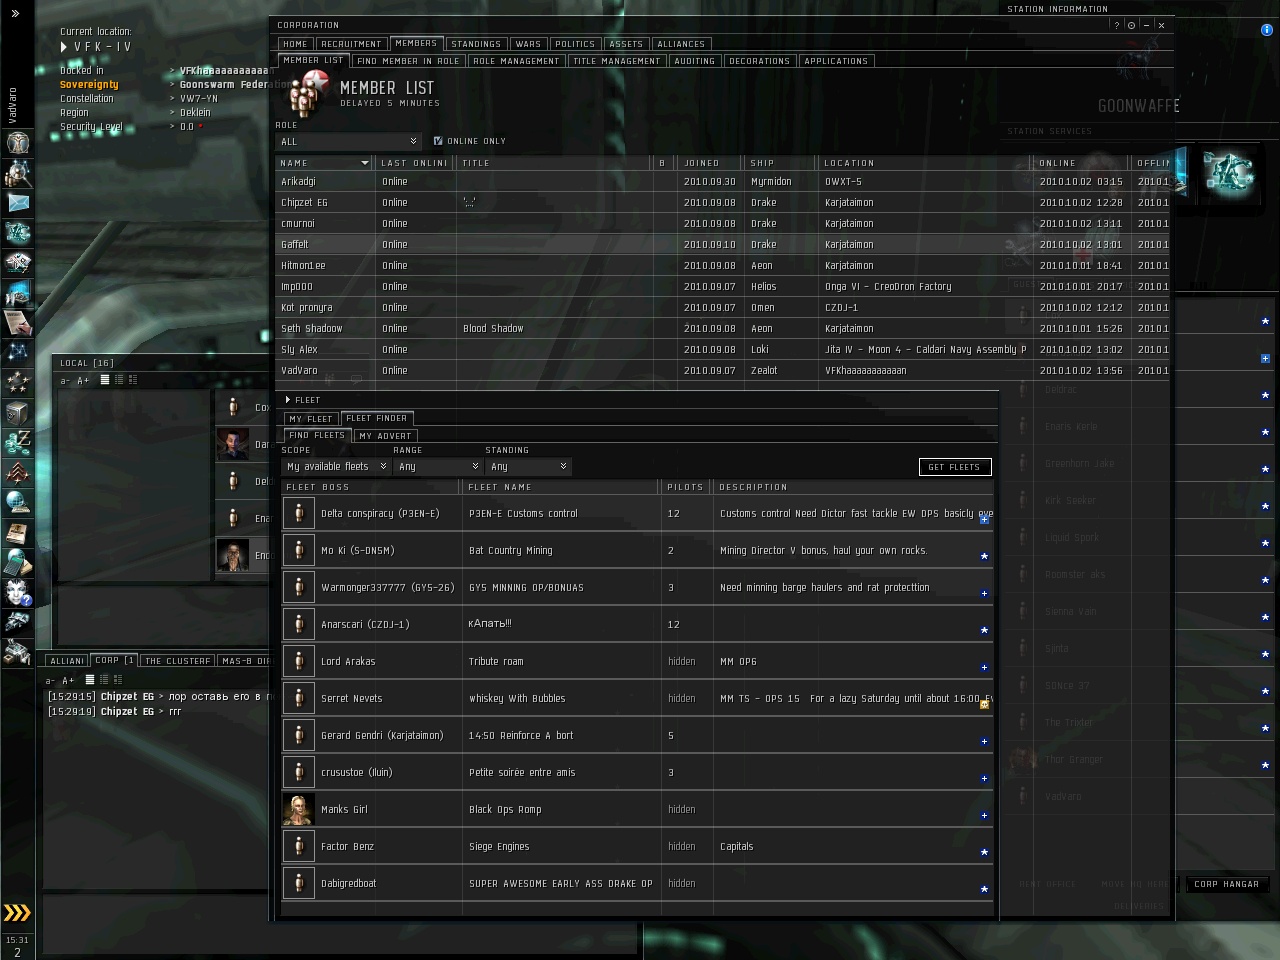
Task: Increase Corp chat font size with A+
Action: (68, 681)
